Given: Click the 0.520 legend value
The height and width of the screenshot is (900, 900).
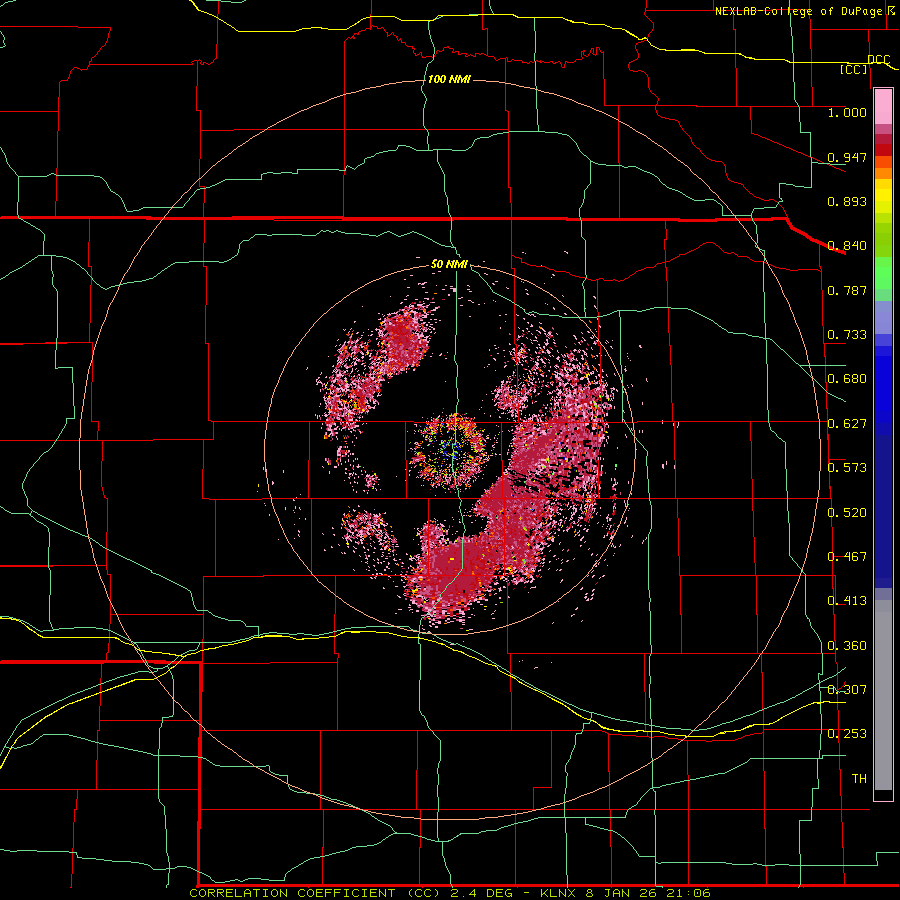Looking at the screenshot, I should coord(847,513).
